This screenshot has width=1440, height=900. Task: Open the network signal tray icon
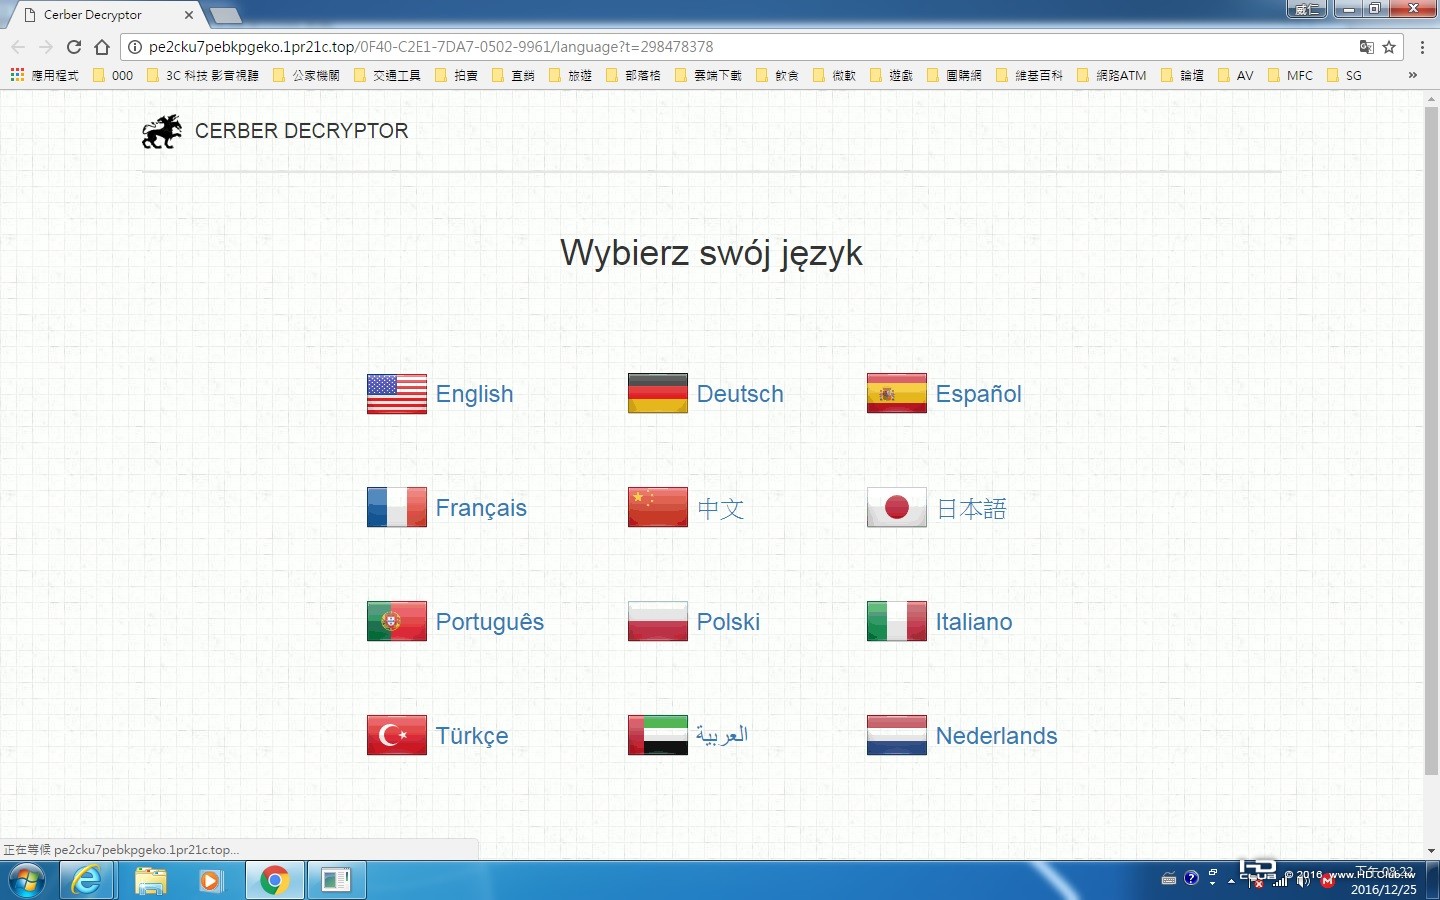point(1280,881)
